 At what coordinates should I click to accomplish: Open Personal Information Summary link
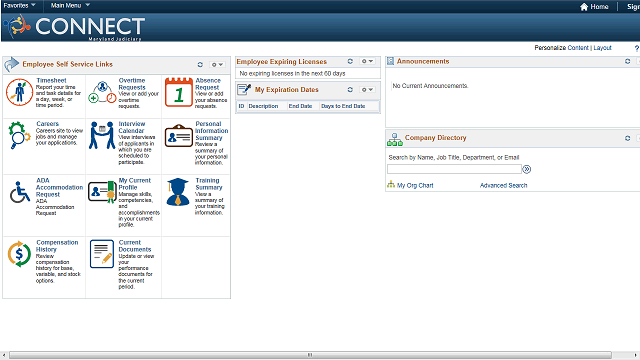point(211,131)
